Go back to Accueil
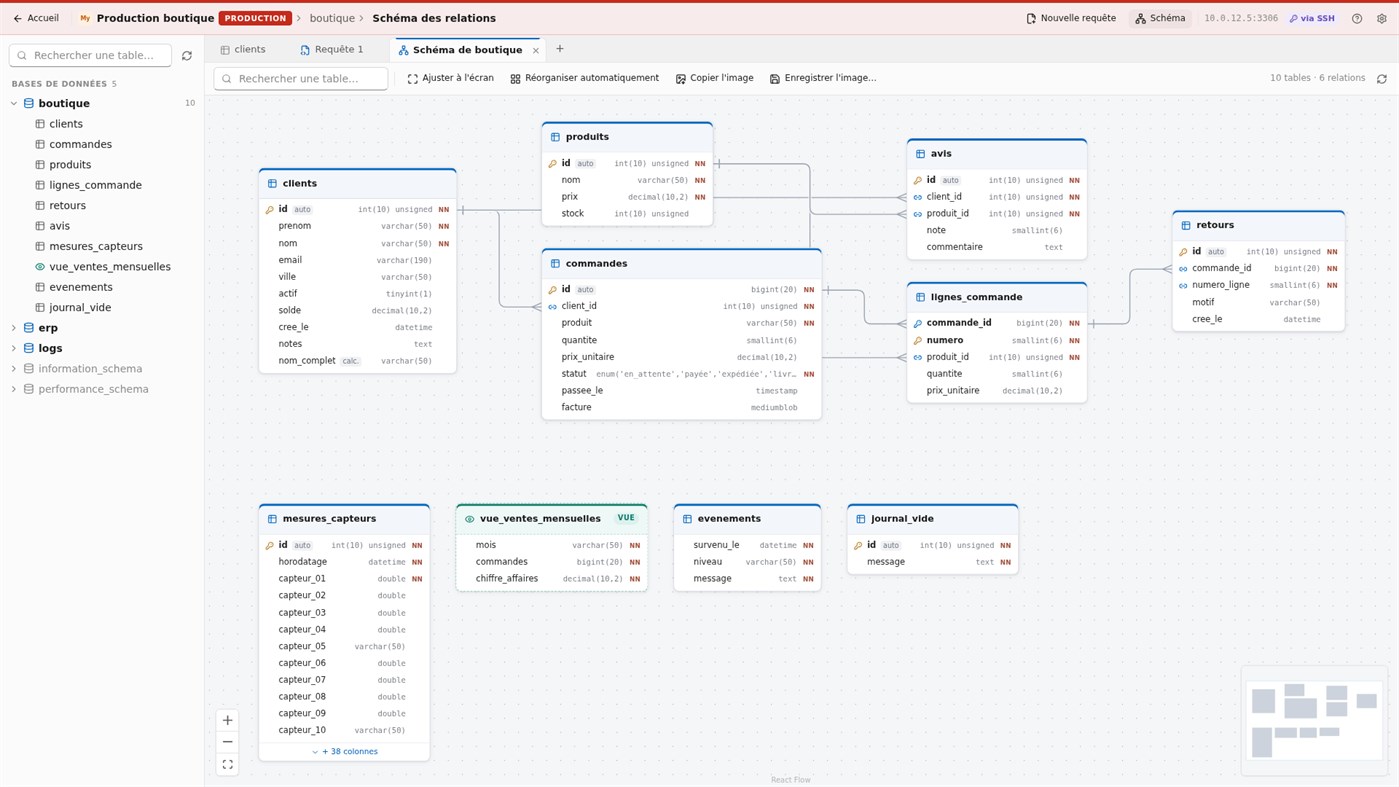Image resolution: width=1399 pixels, height=787 pixels. point(36,19)
